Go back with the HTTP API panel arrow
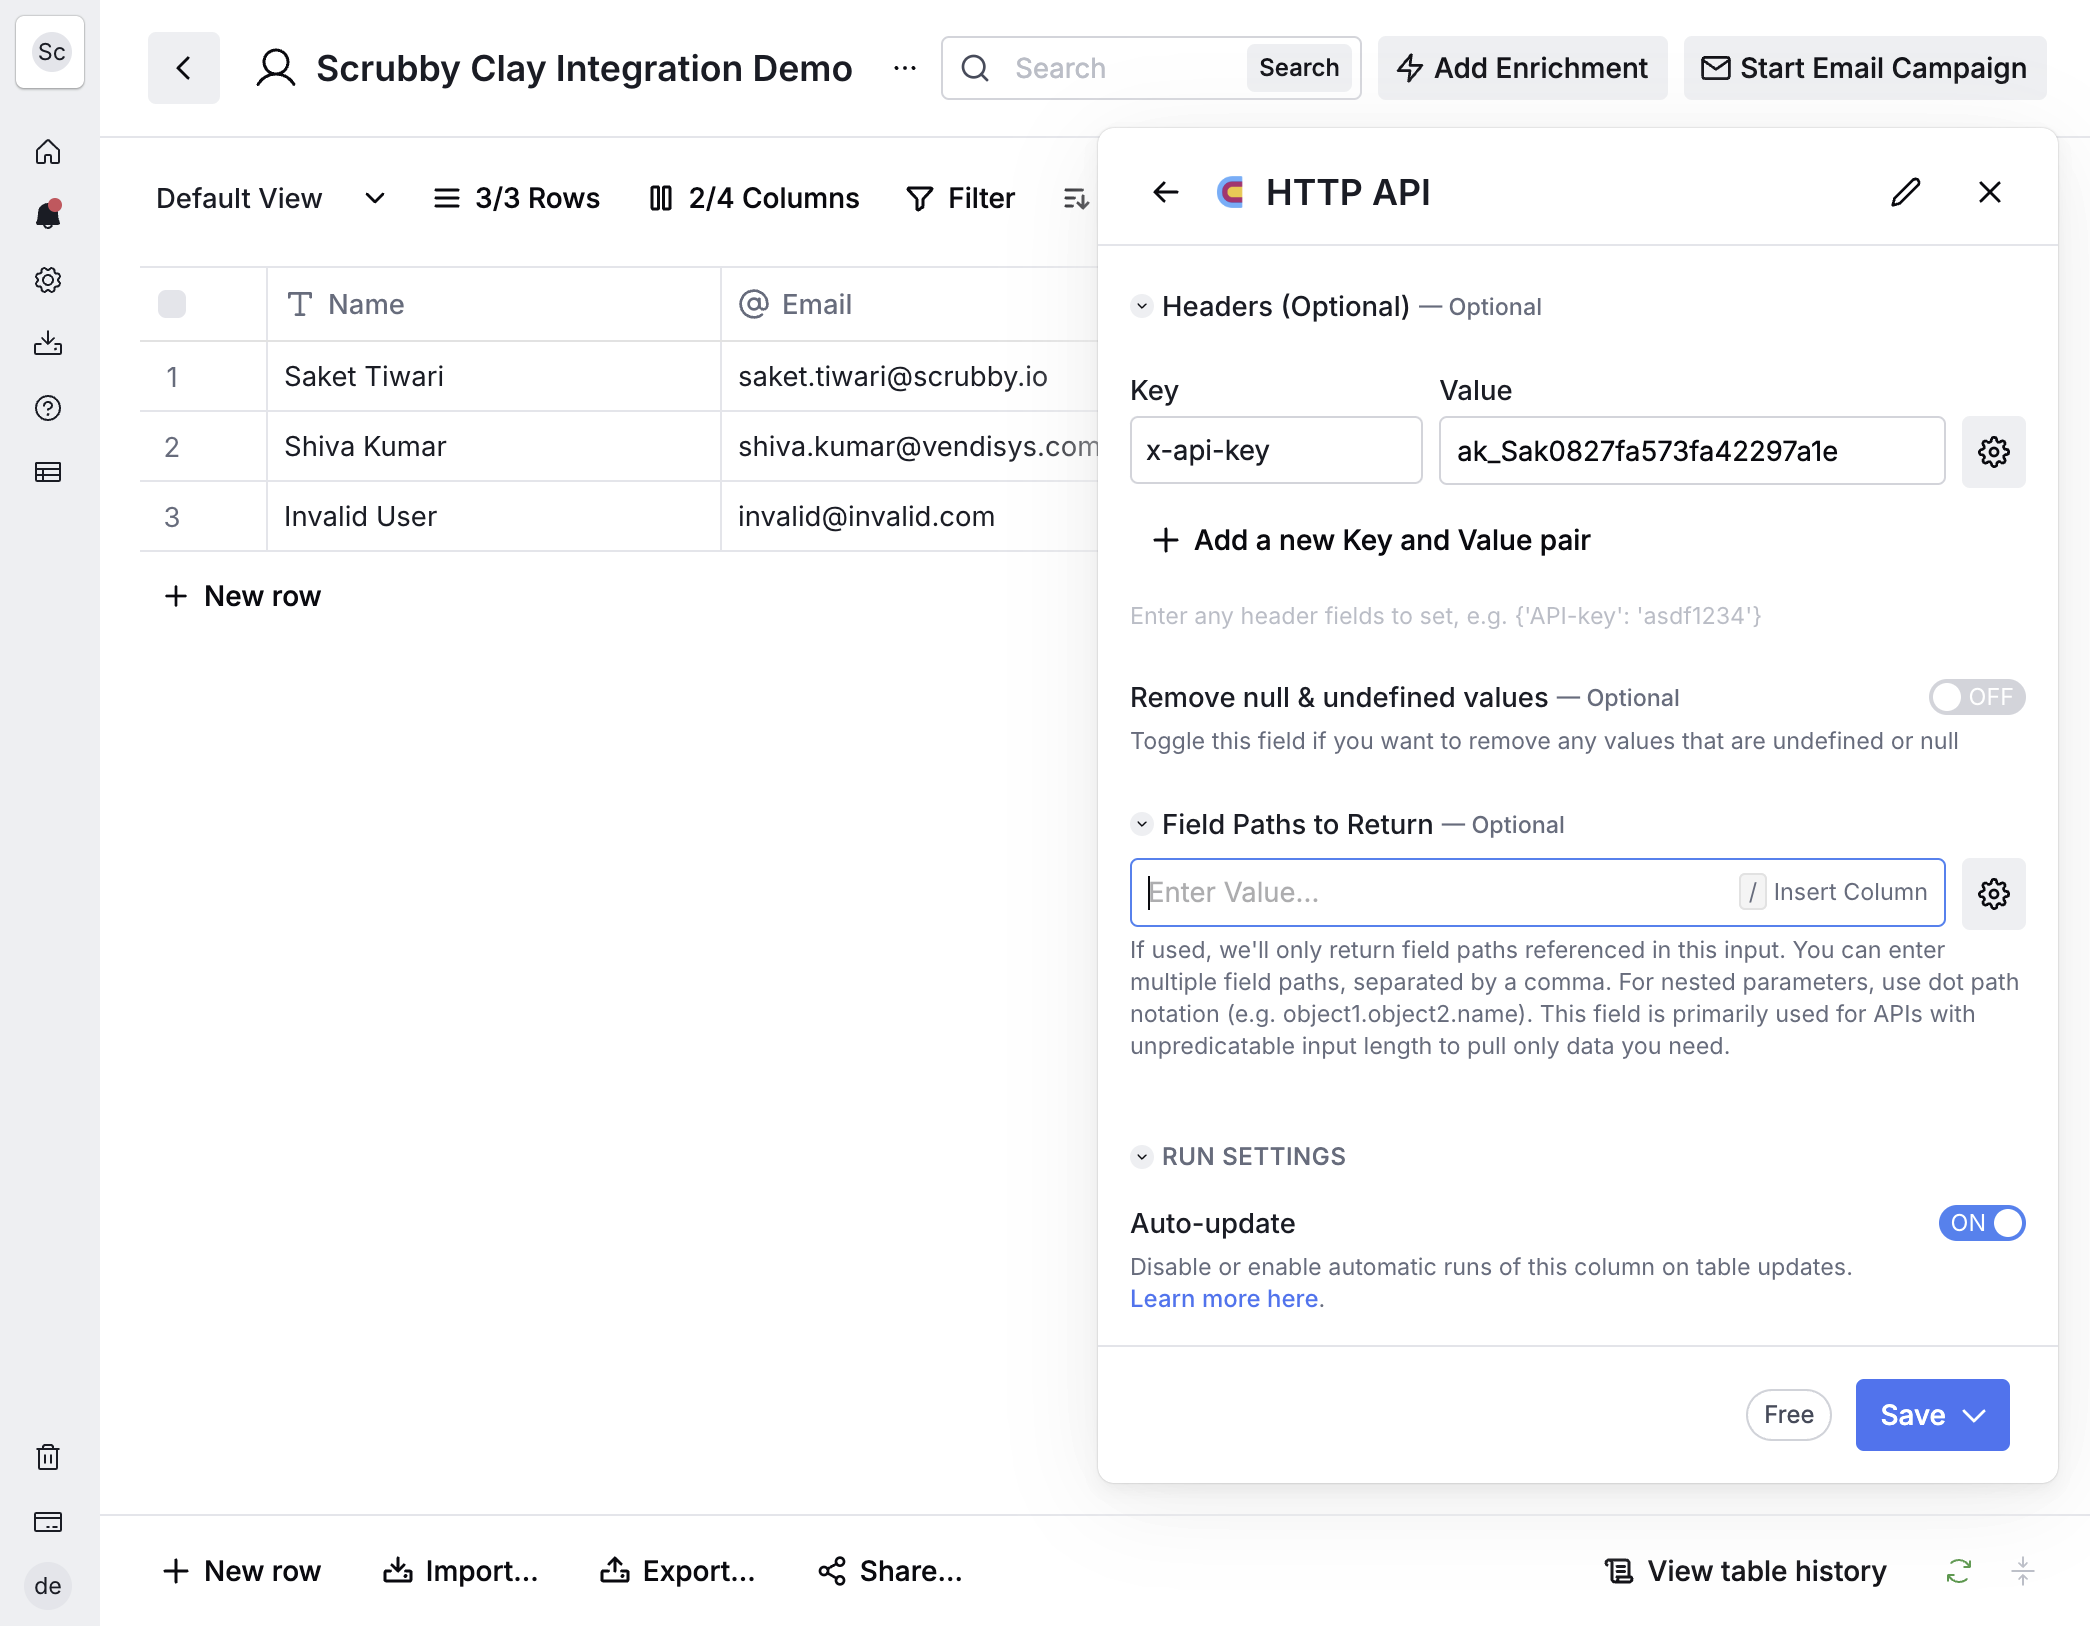Screen dimensions: 2090x1626 coord(1166,192)
